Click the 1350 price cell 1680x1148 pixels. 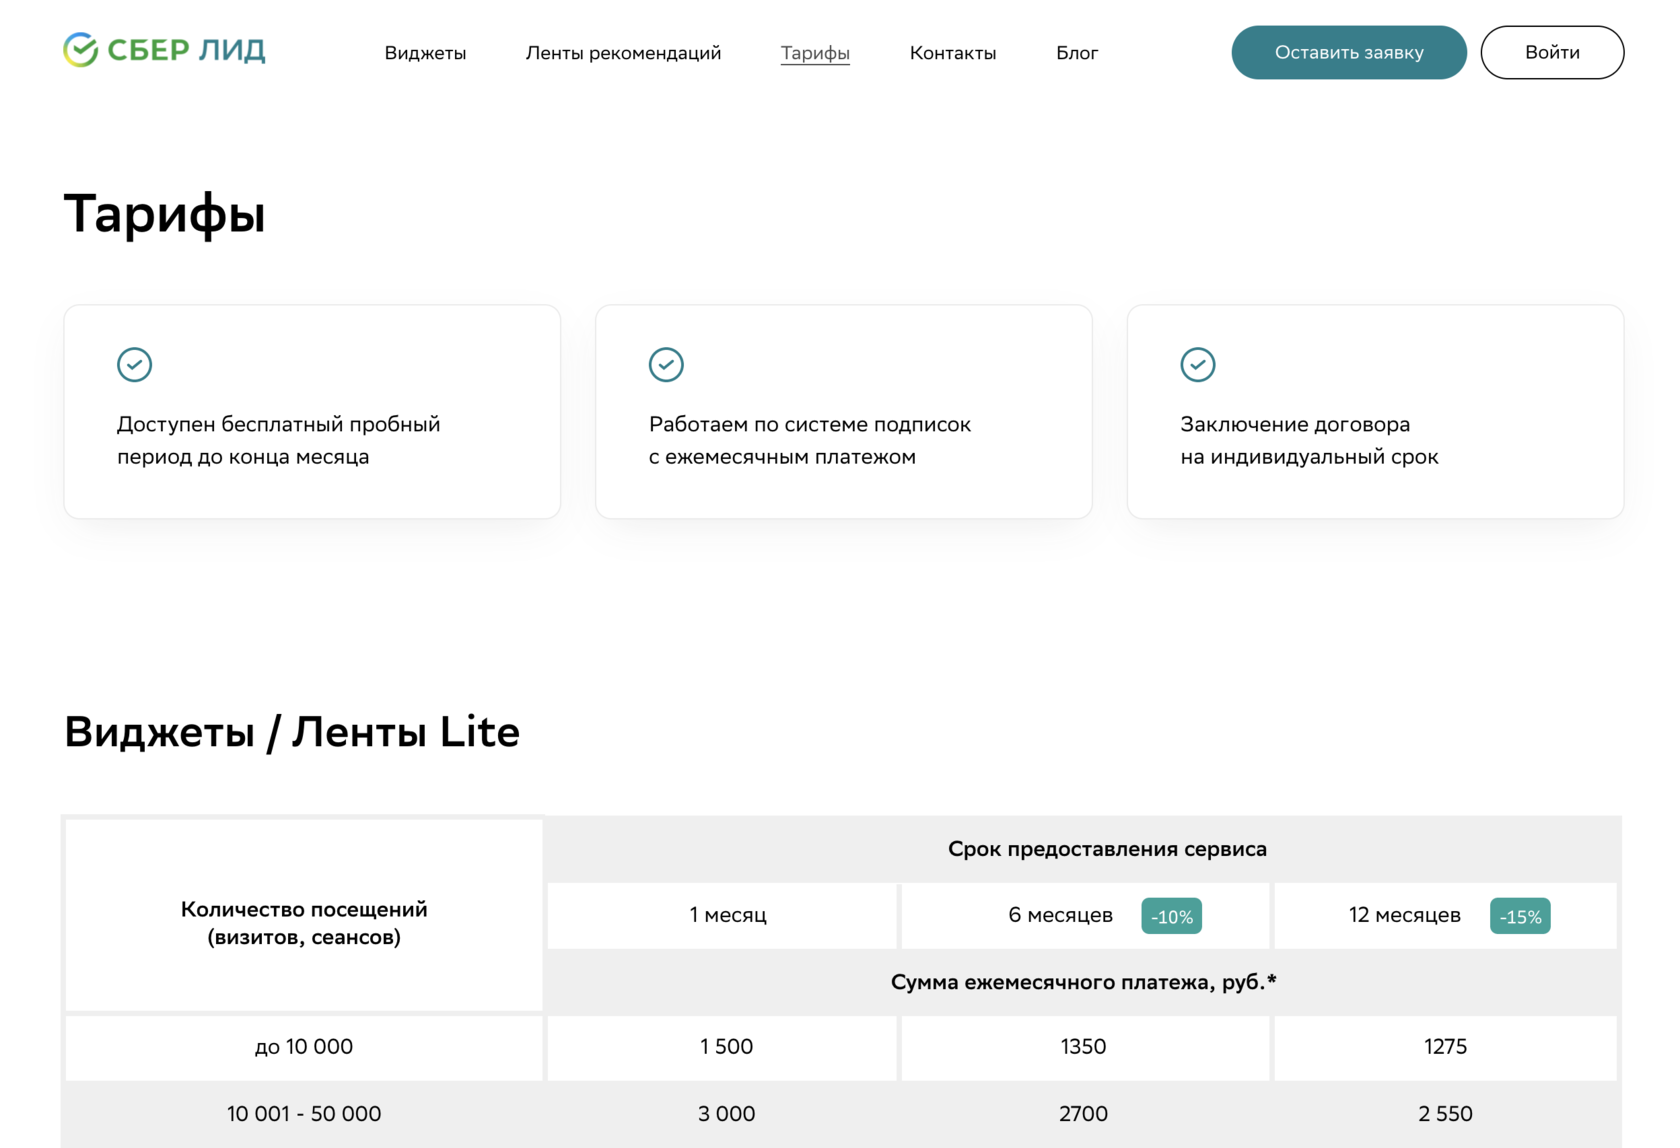tap(1085, 1047)
